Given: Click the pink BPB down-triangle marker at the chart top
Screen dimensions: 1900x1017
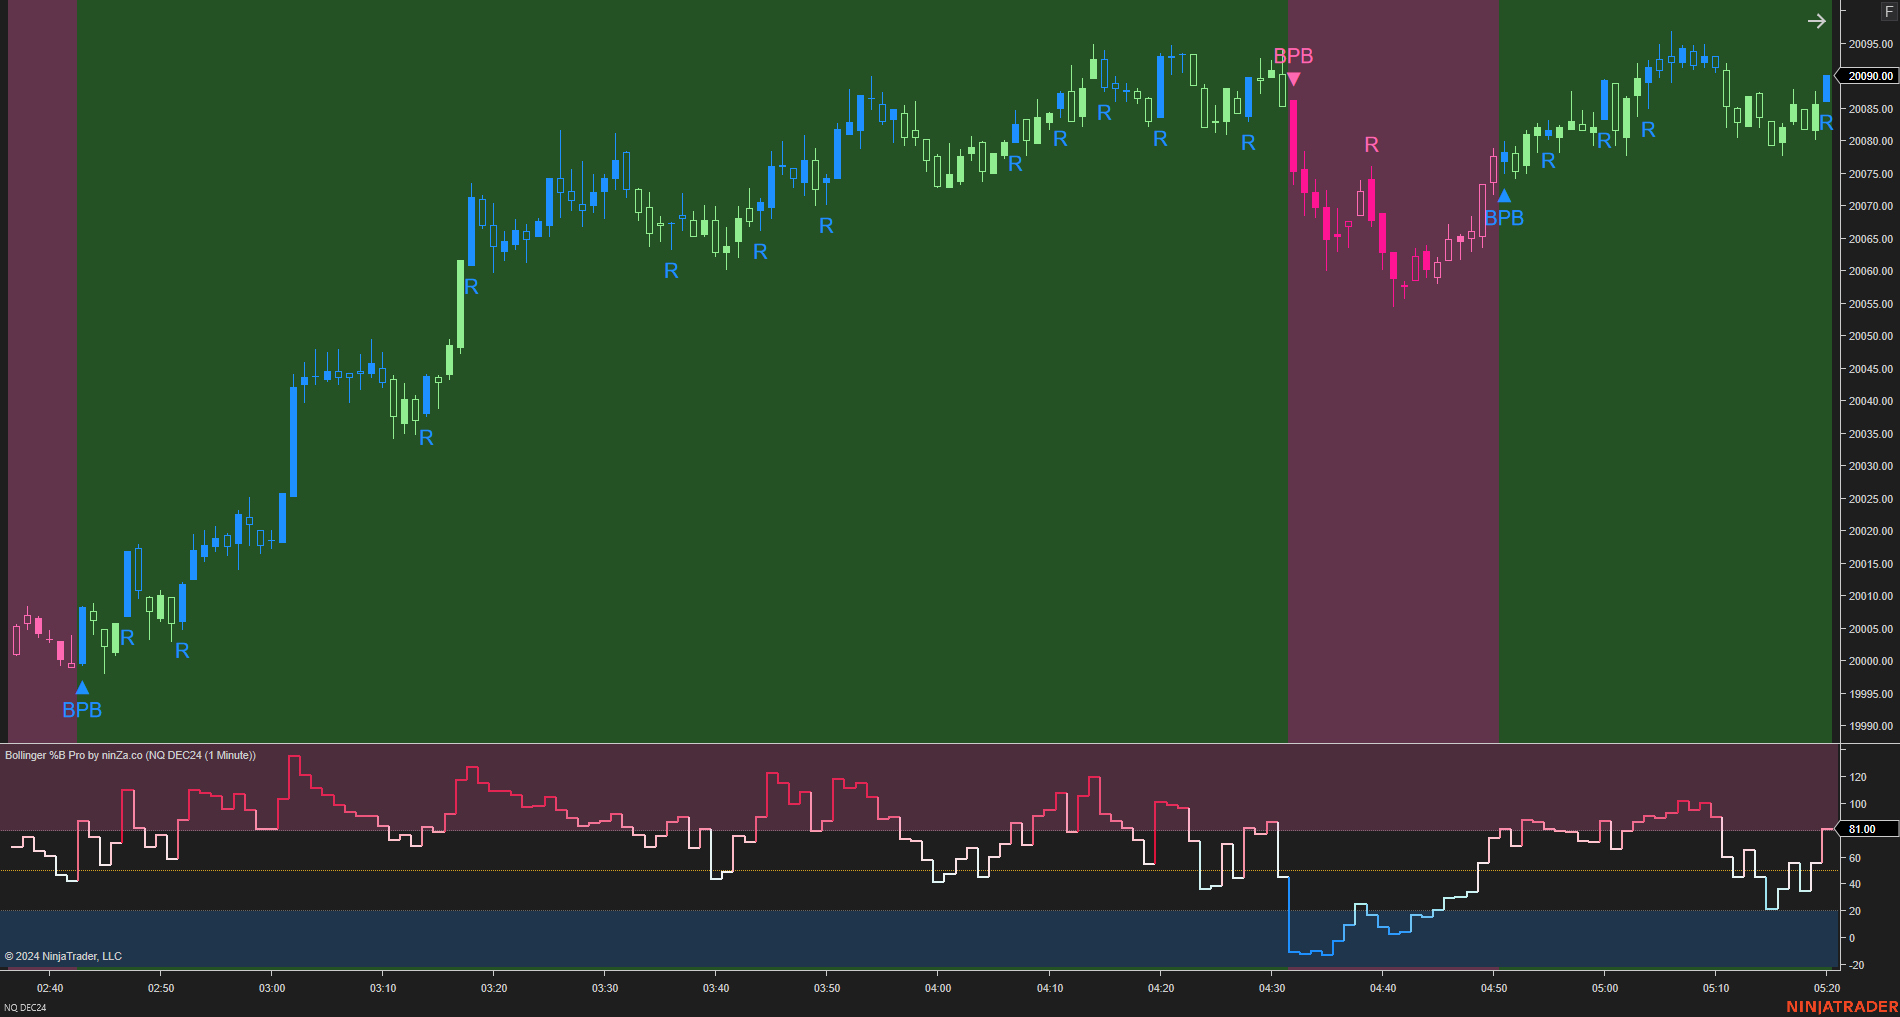Looking at the screenshot, I should click(1294, 75).
